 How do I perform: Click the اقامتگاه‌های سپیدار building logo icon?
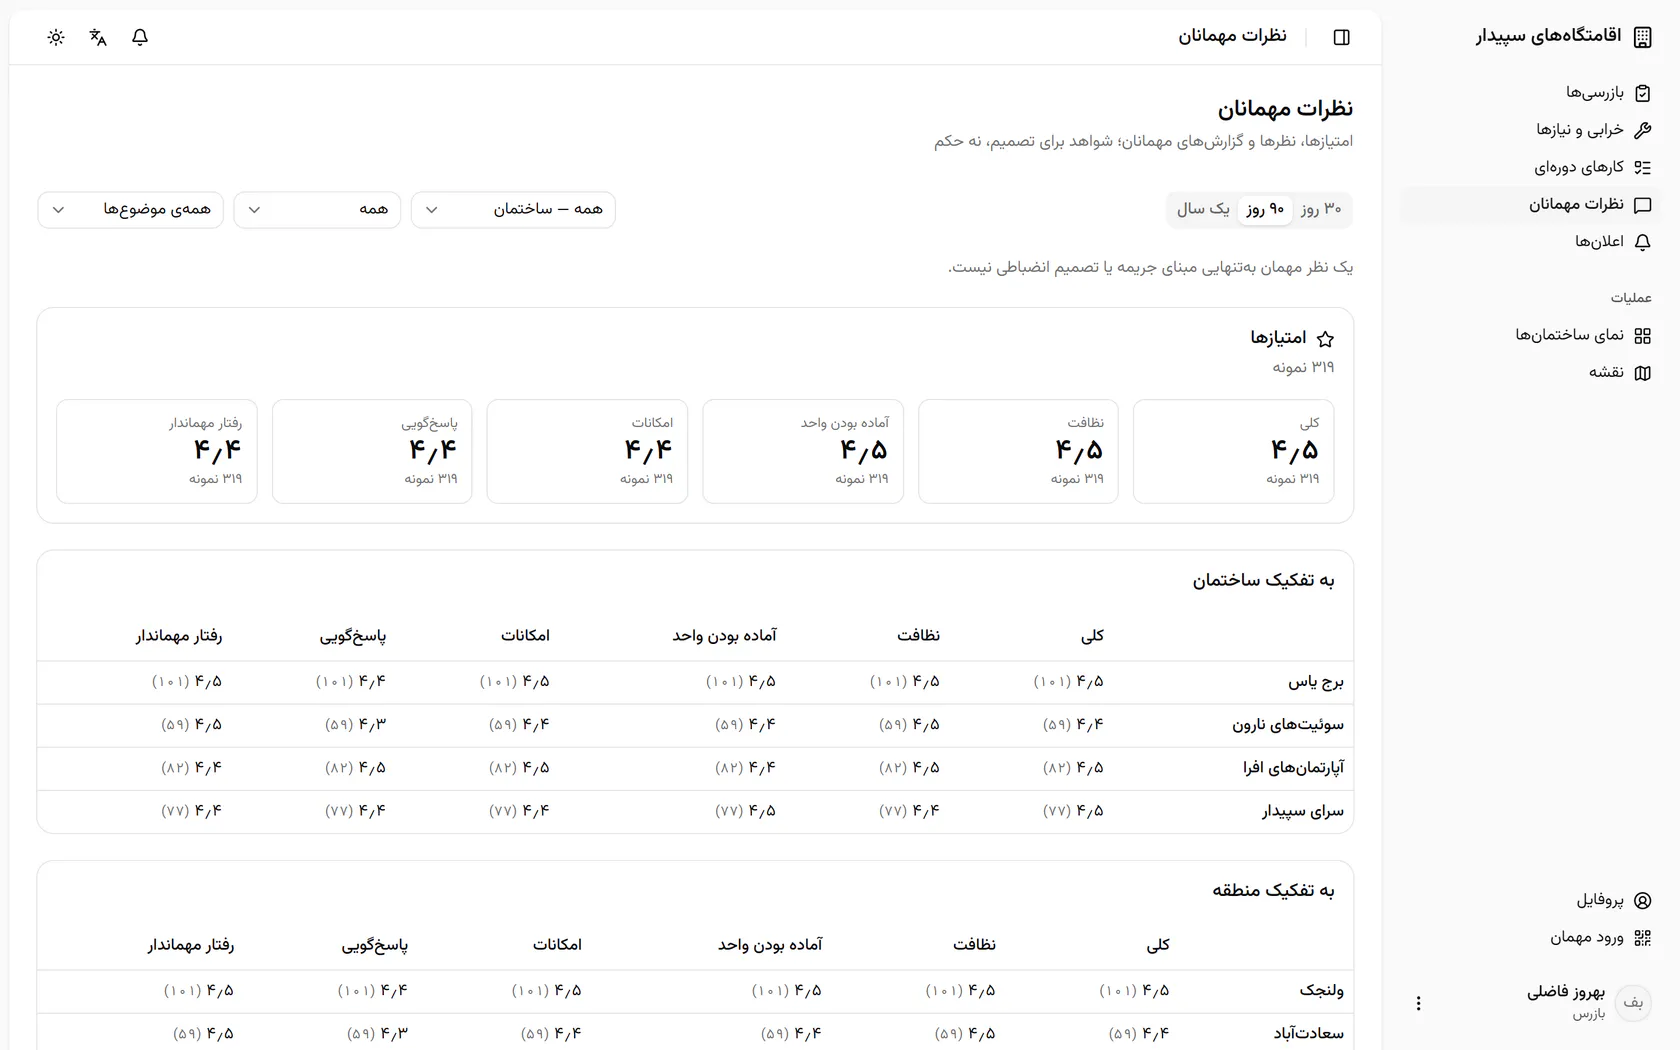click(1642, 37)
